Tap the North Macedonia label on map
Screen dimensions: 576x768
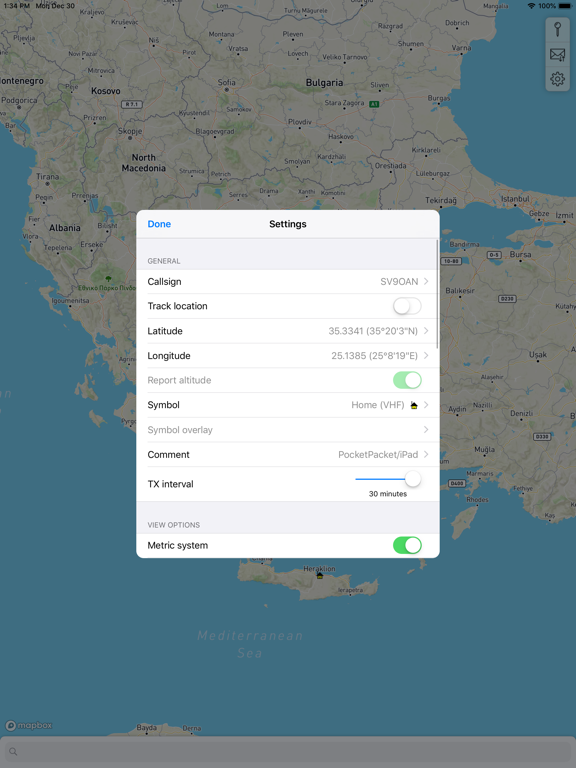point(144,163)
